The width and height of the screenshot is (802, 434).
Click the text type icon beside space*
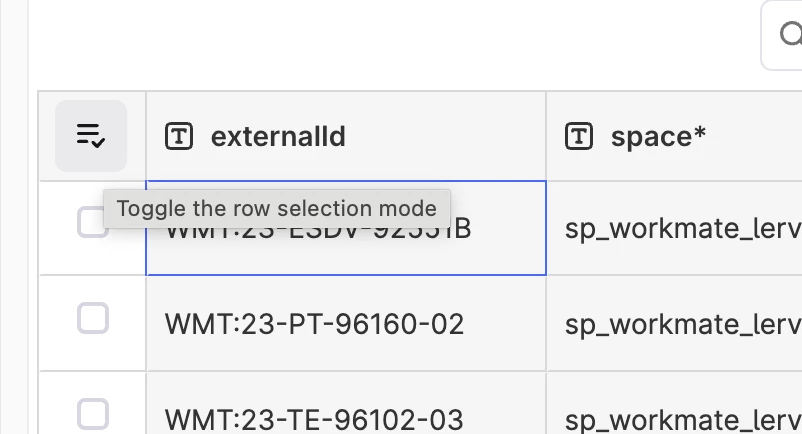click(x=579, y=136)
